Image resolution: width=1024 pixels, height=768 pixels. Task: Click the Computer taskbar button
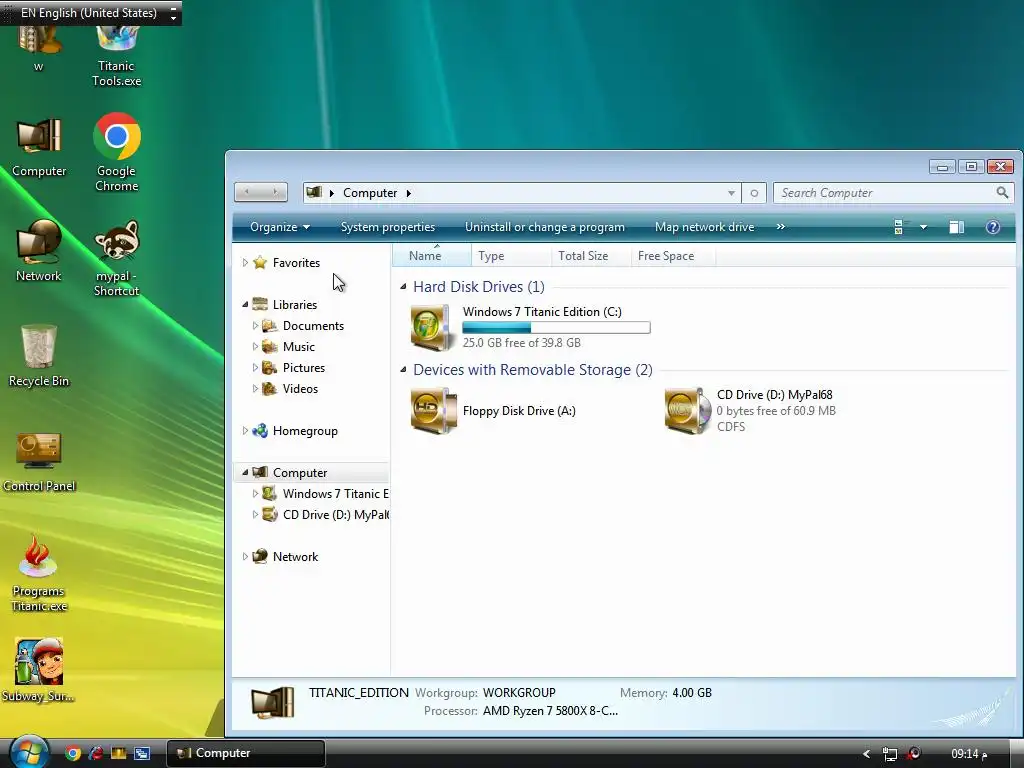(246, 753)
